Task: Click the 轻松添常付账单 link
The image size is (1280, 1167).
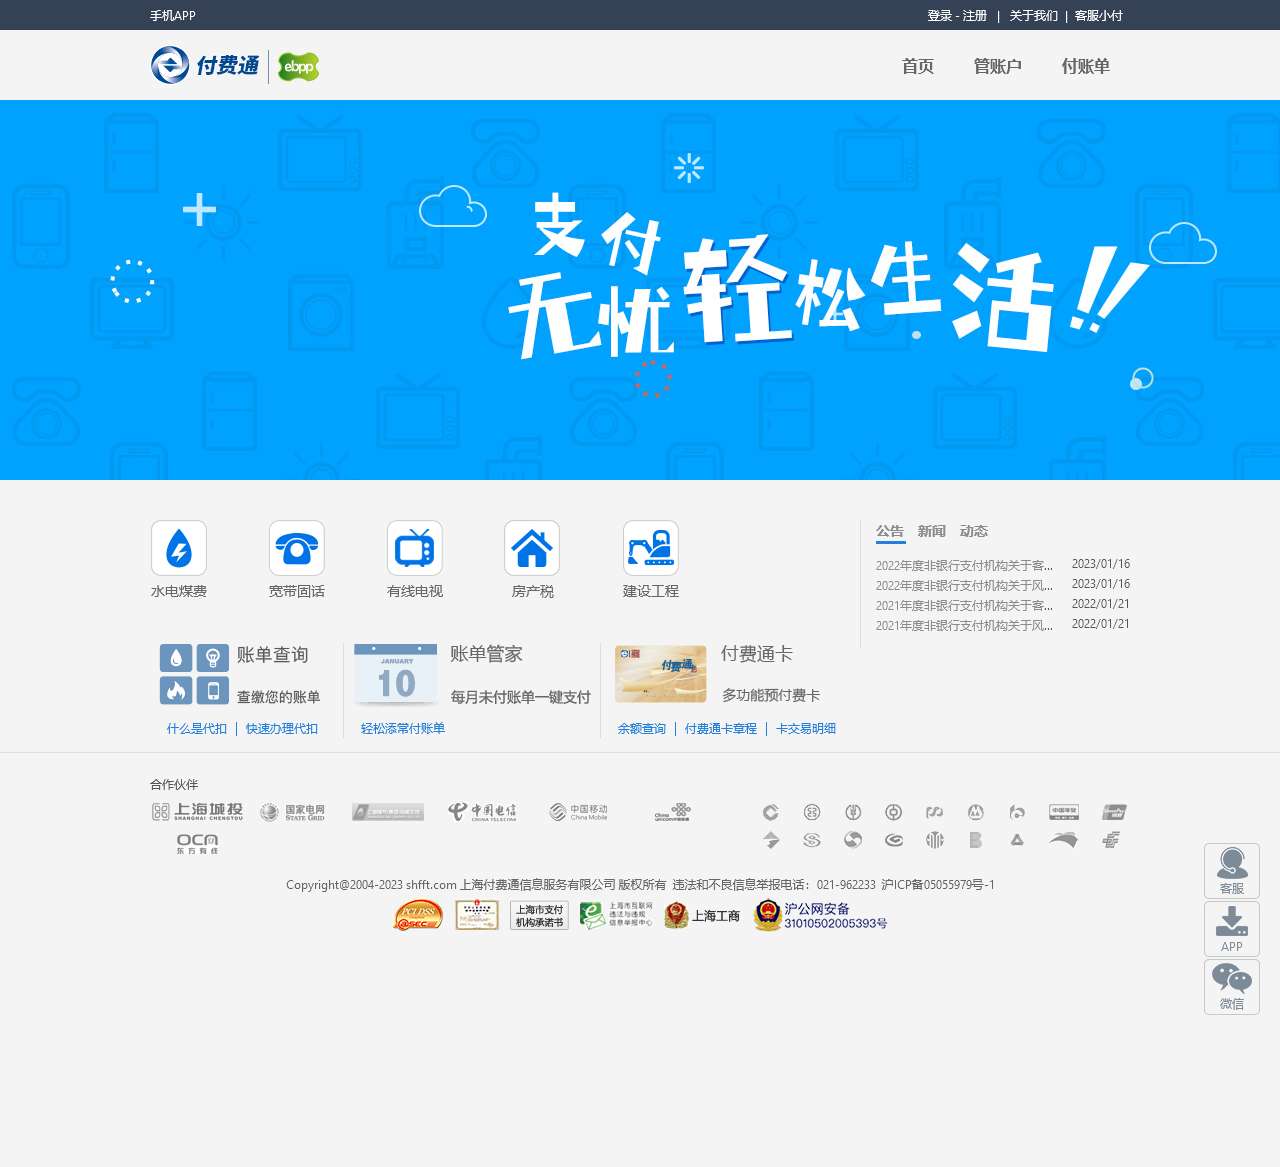Action: [403, 728]
